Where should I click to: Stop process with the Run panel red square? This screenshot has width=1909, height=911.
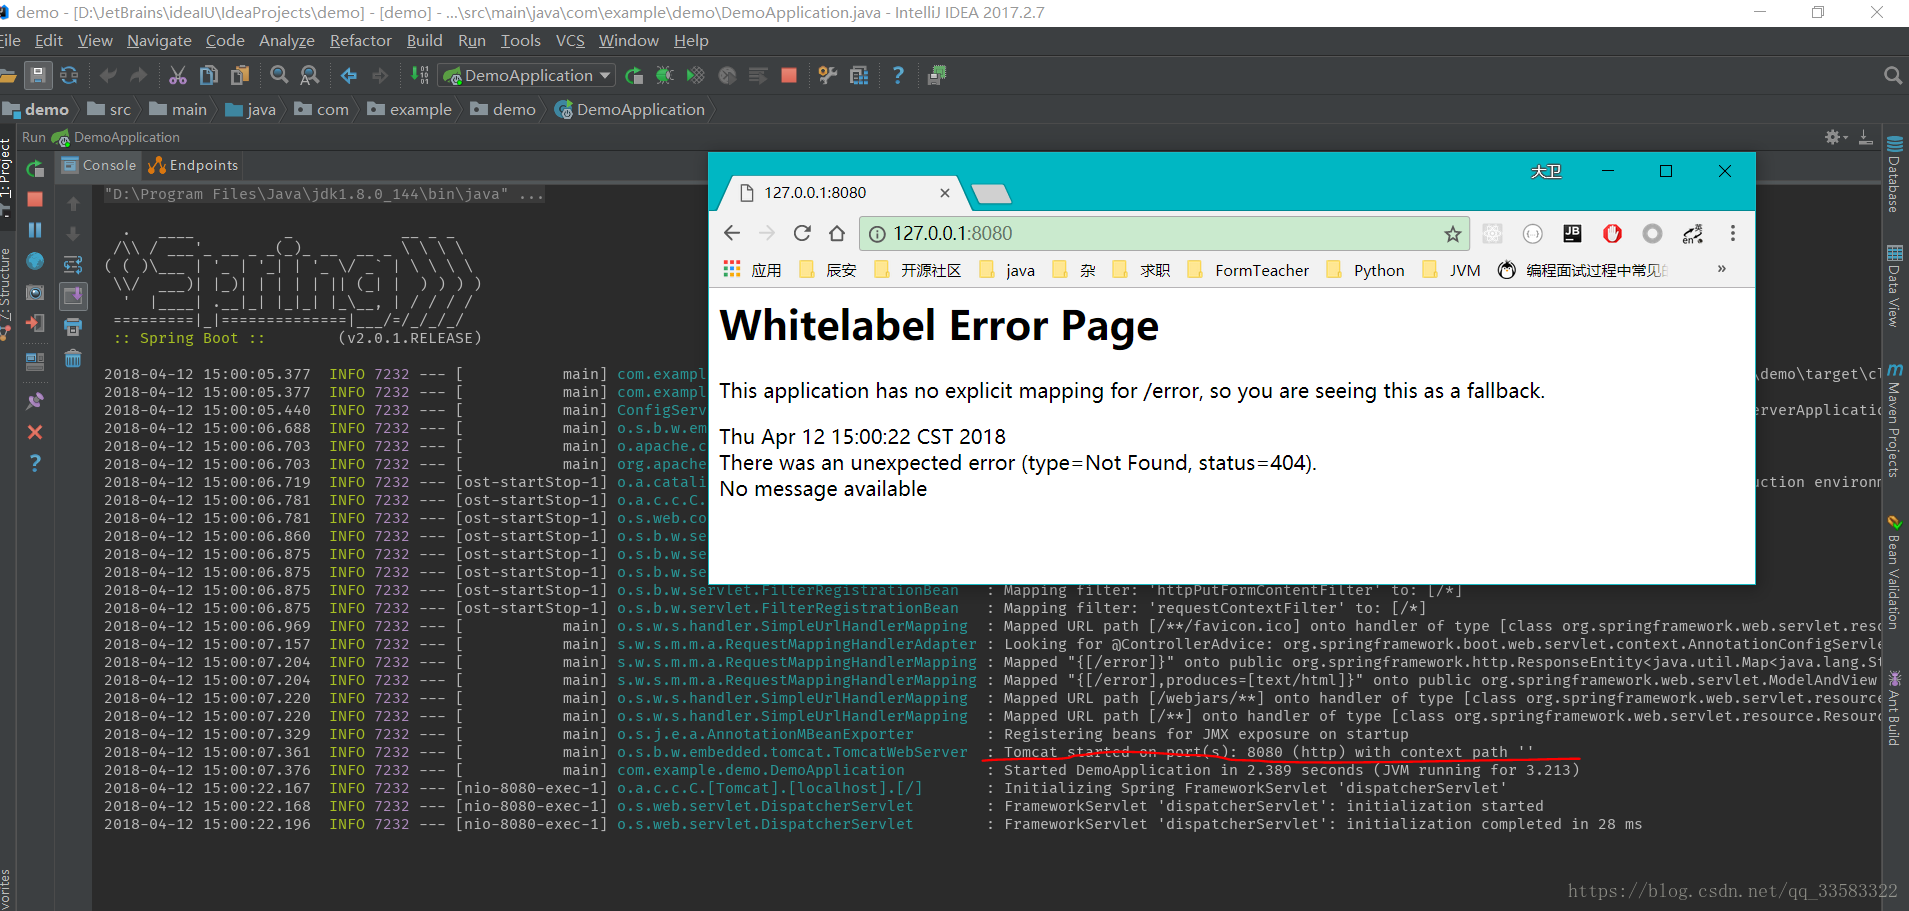[35, 199]
